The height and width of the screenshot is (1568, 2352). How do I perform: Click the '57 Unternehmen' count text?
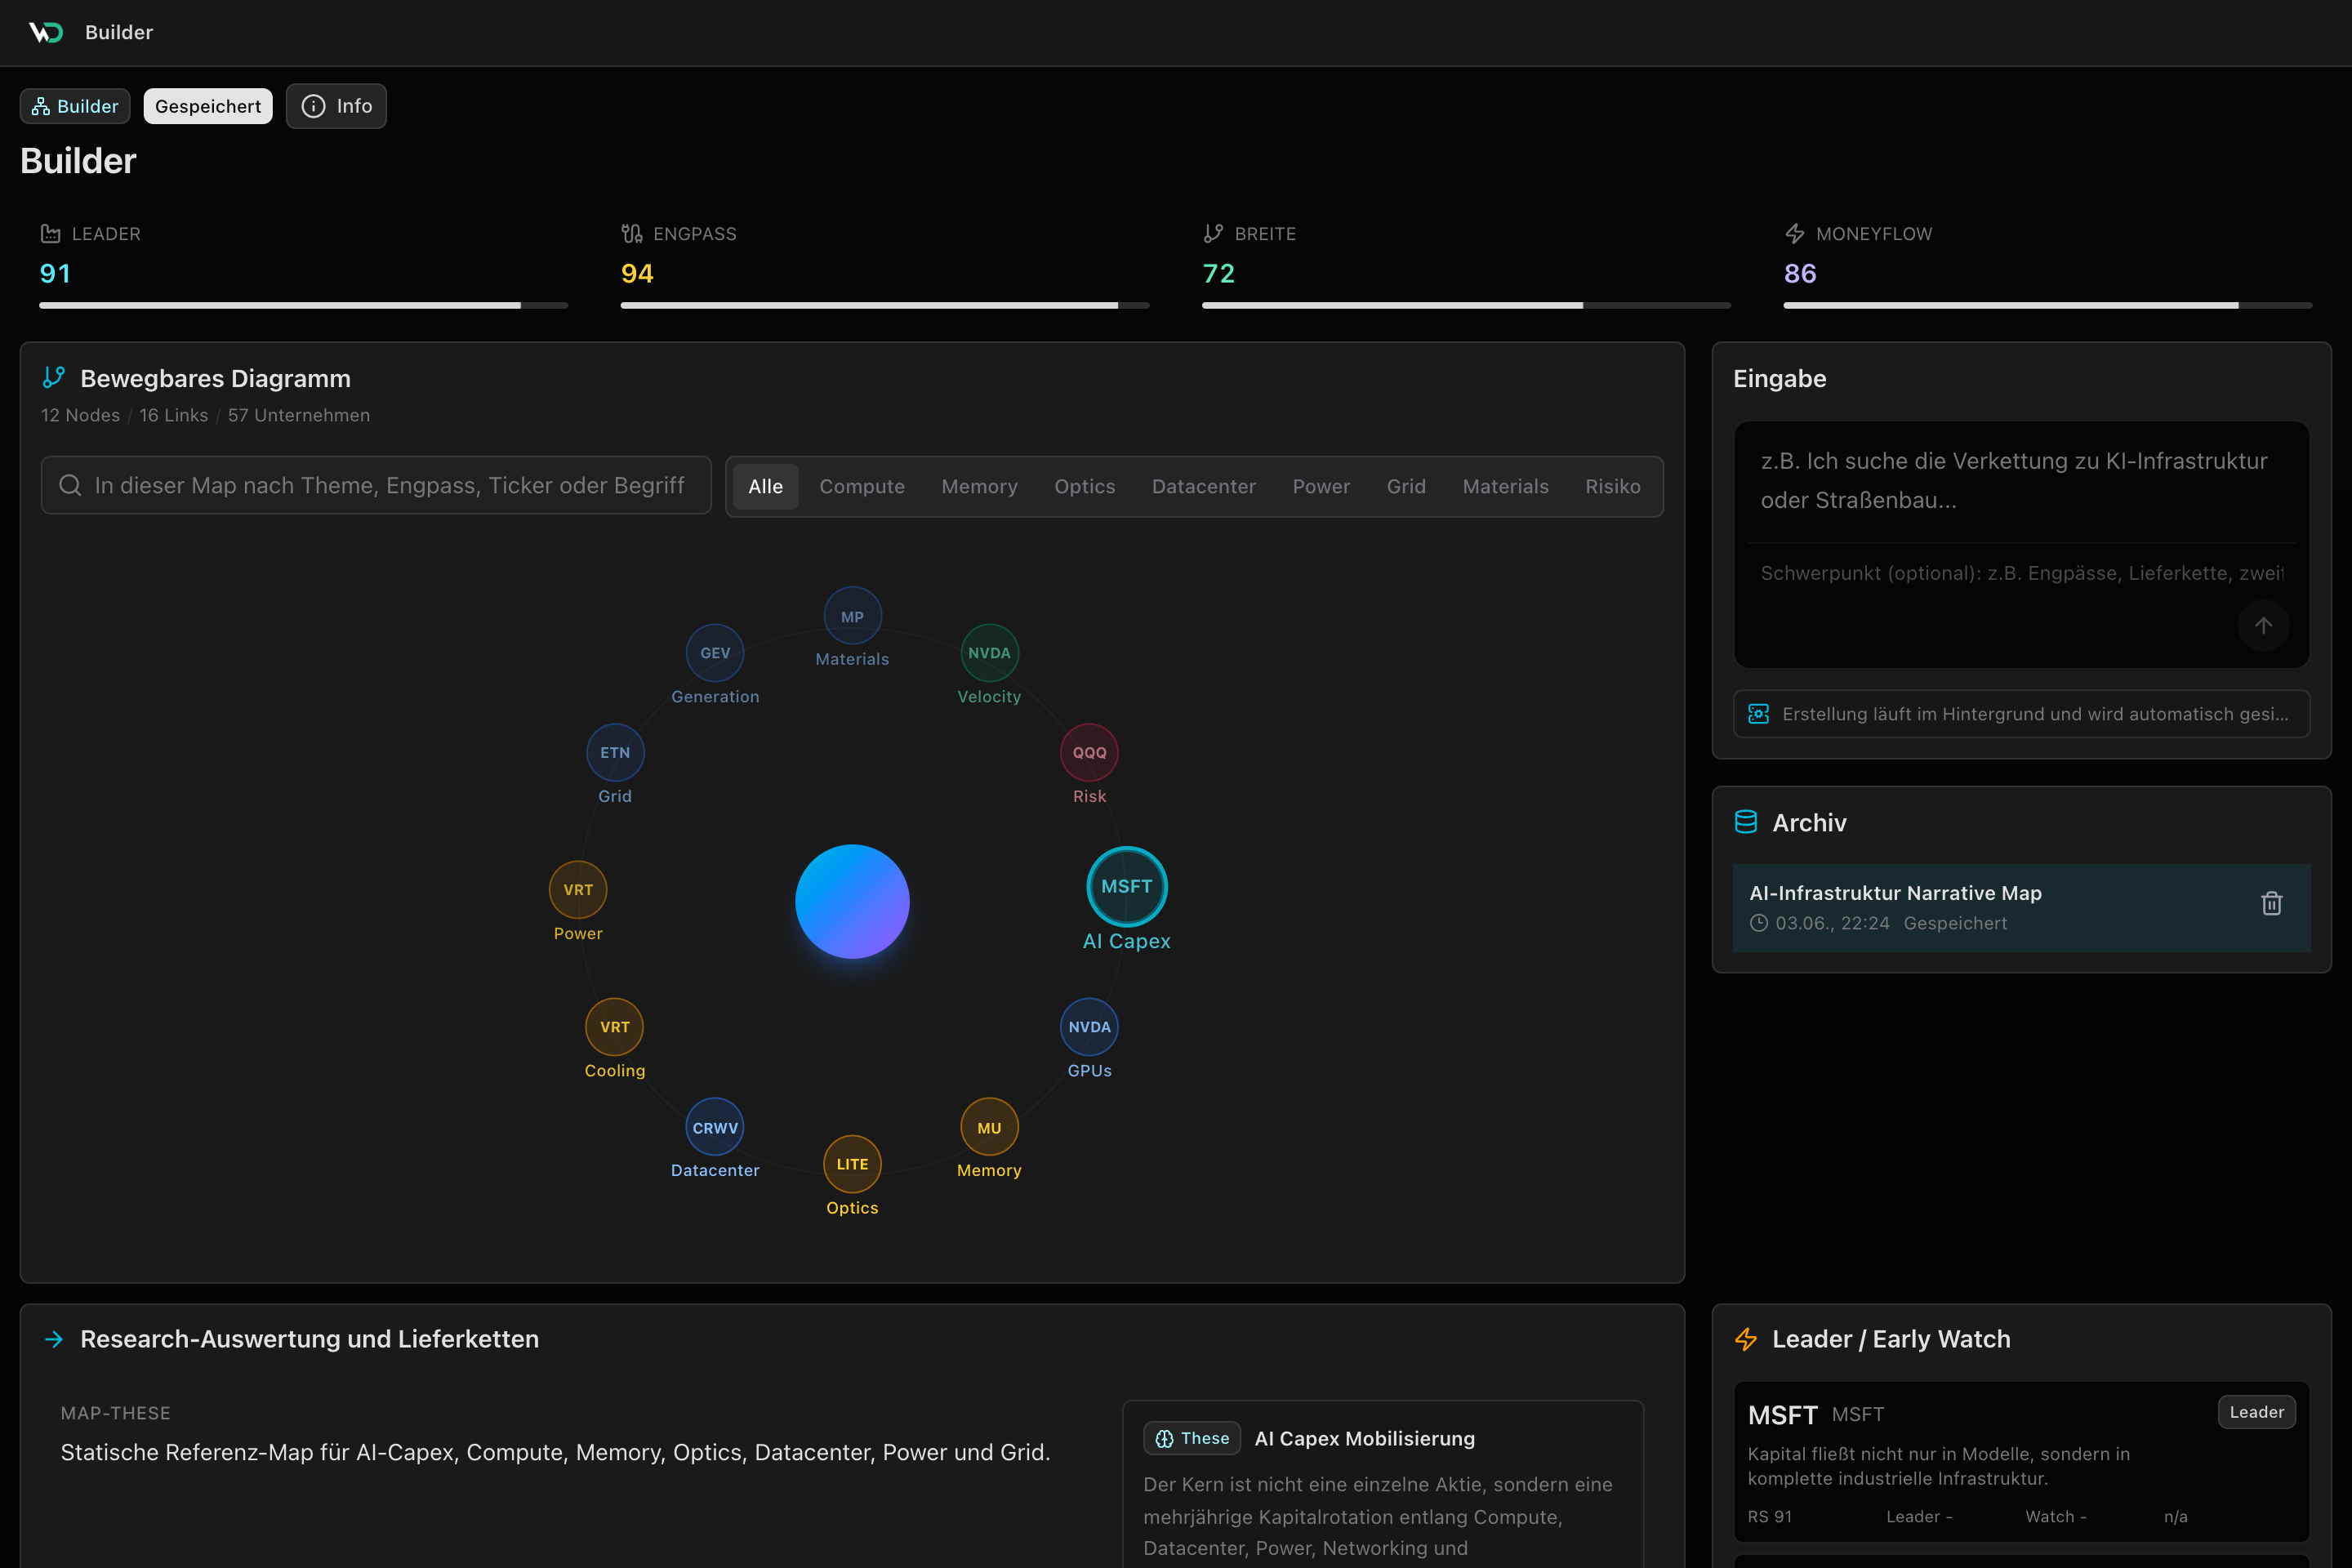pos(299,415)
